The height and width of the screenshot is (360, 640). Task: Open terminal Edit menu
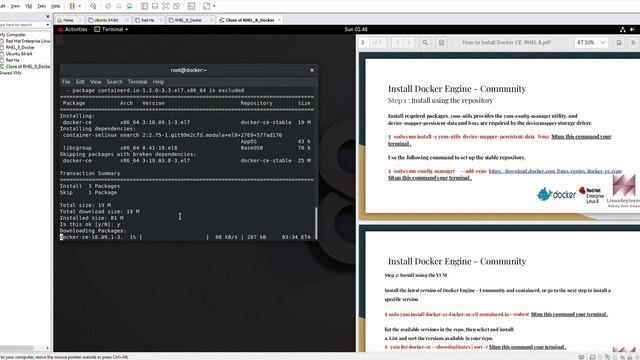tap(80, 82)
